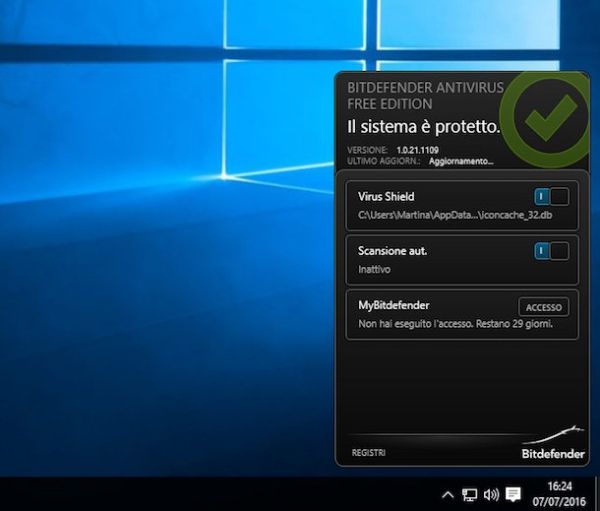This screenshot has width=600, height=511.
Task: Open the REGISTRI log link
Action: (368, 453)
